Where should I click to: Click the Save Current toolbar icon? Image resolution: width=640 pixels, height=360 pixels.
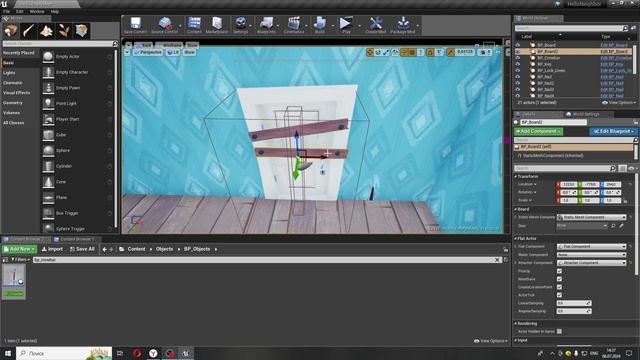tap(135, 25)
